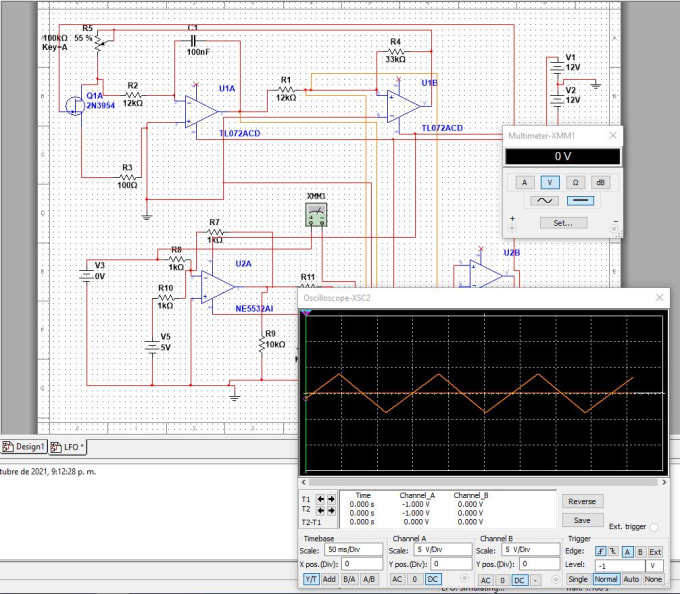
Task: Set multimeter to voltmeter mode V
Action: pyautogui.click(x=550, y=183)
